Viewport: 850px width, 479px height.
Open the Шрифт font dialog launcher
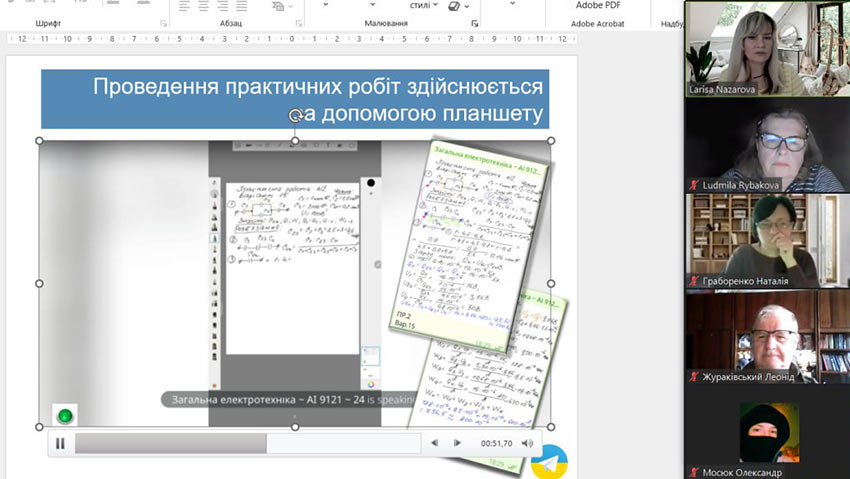pos(163,23)
